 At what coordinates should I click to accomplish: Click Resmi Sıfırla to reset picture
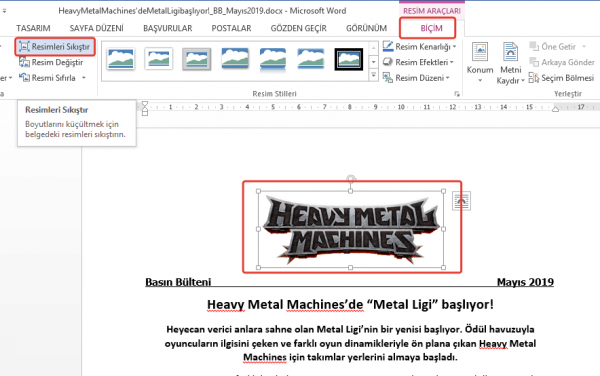[47, 78]
